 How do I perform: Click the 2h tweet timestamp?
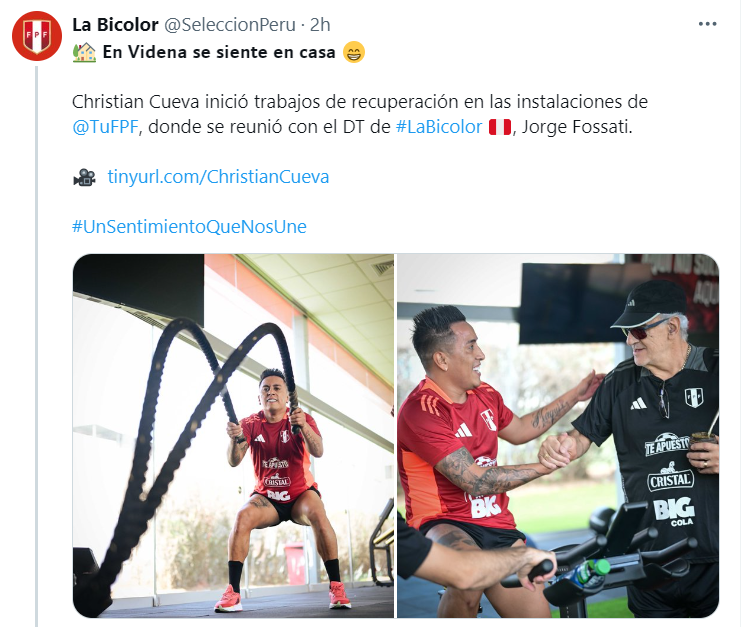tap(320, 25)
